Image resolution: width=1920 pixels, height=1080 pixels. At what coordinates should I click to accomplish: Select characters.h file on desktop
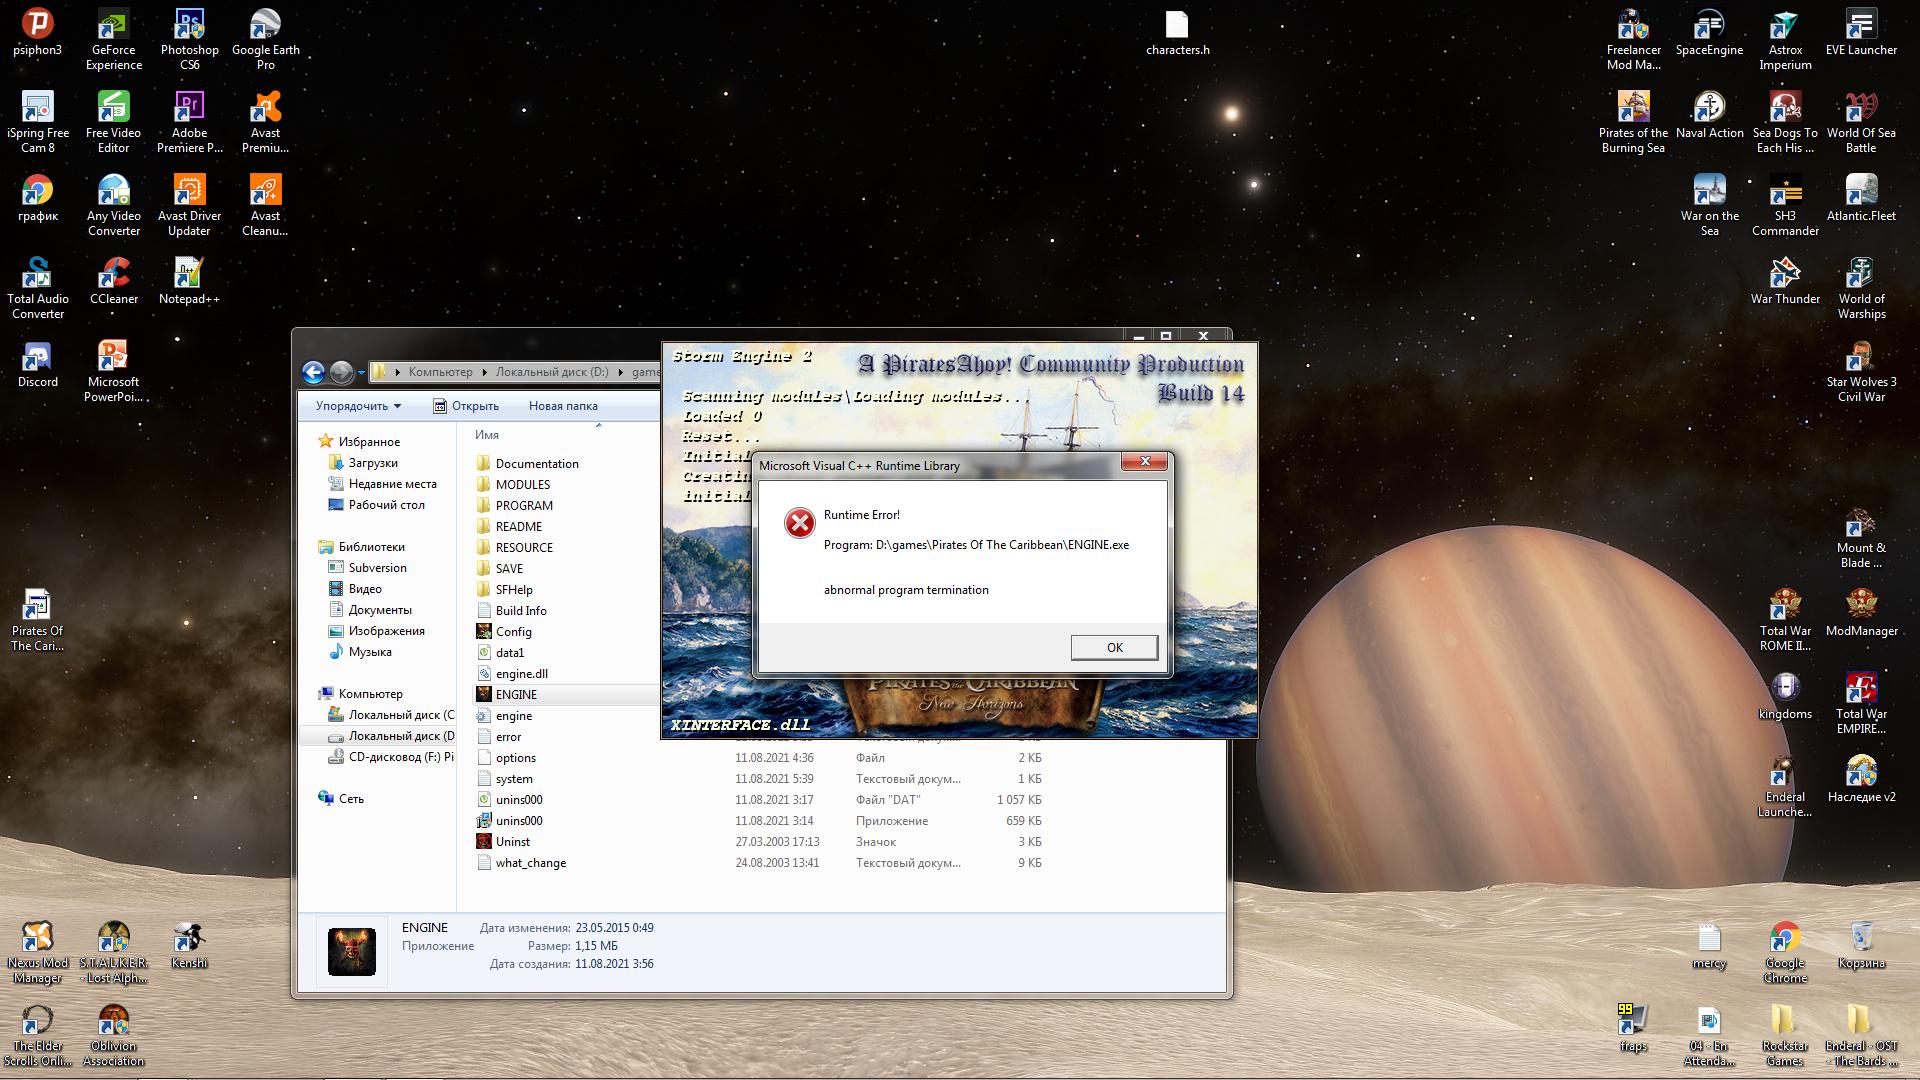pyautogui.click(x=1177, y=32)
